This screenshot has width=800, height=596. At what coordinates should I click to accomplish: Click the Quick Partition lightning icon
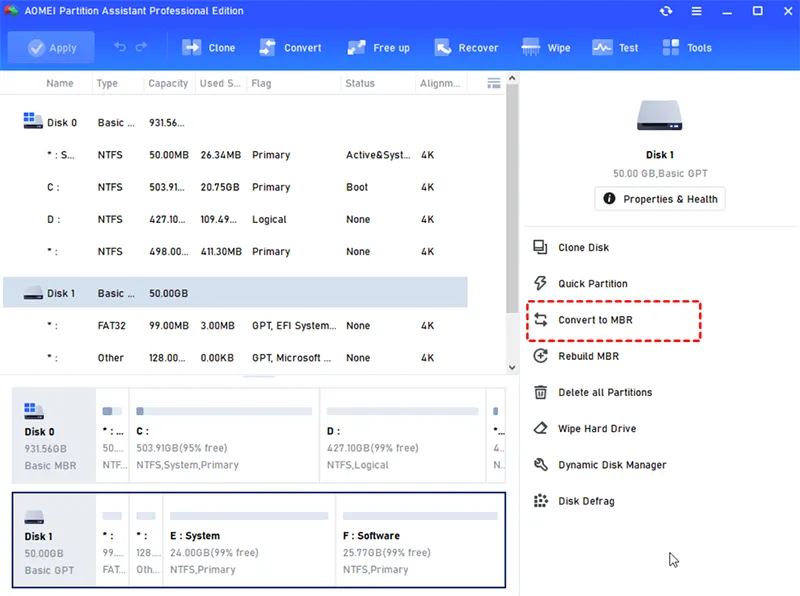click(540, 283)
